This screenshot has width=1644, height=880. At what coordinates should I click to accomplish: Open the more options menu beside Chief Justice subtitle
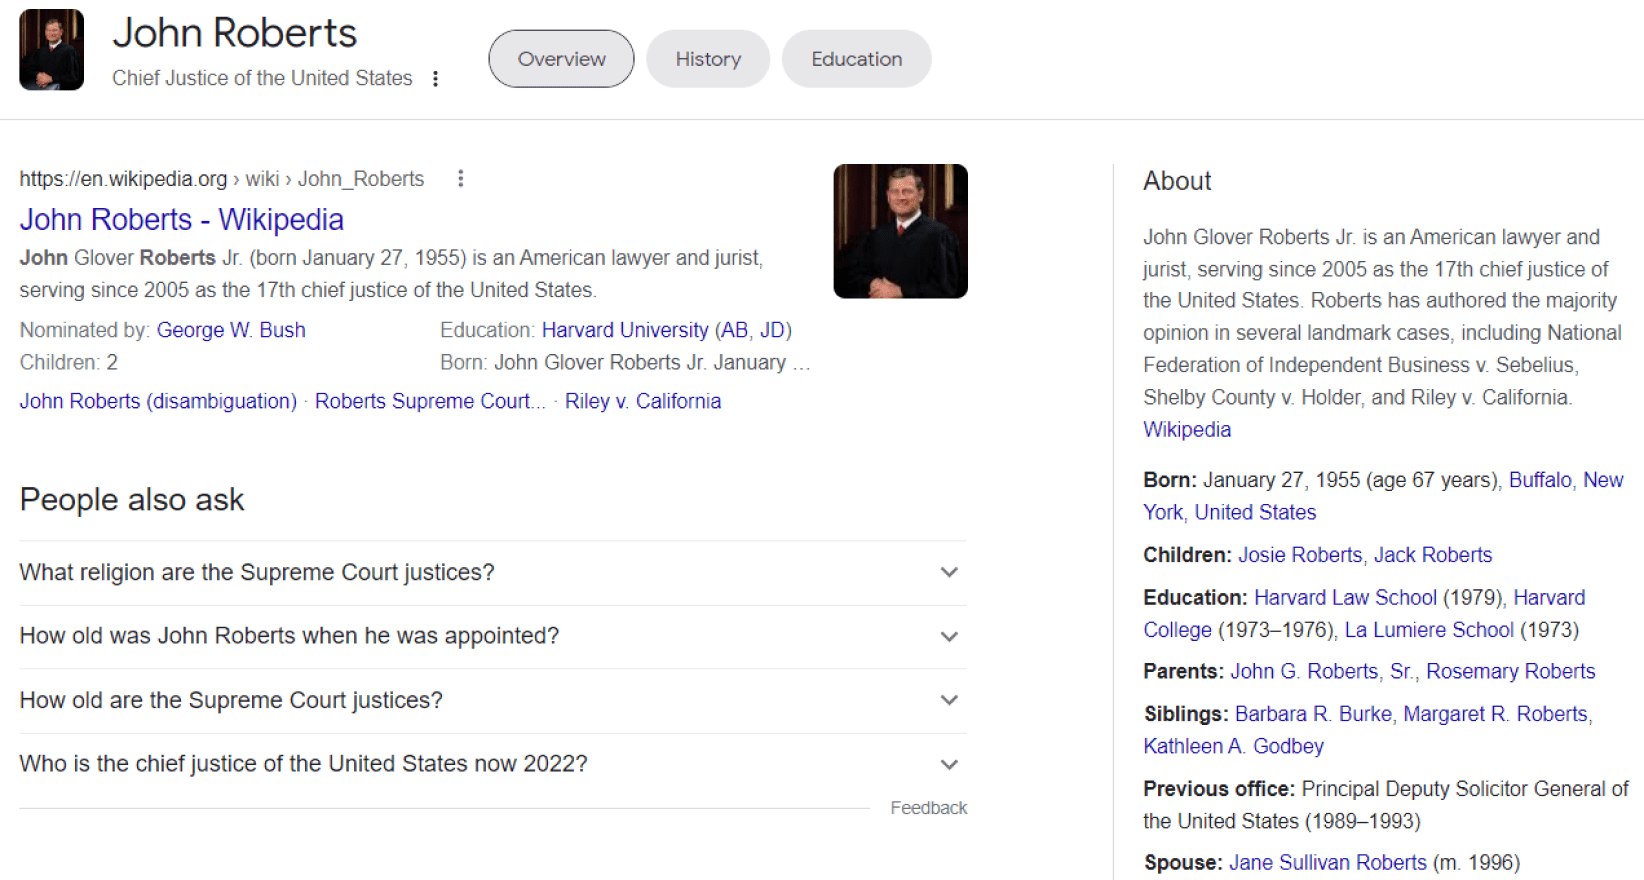pos(435,79)
